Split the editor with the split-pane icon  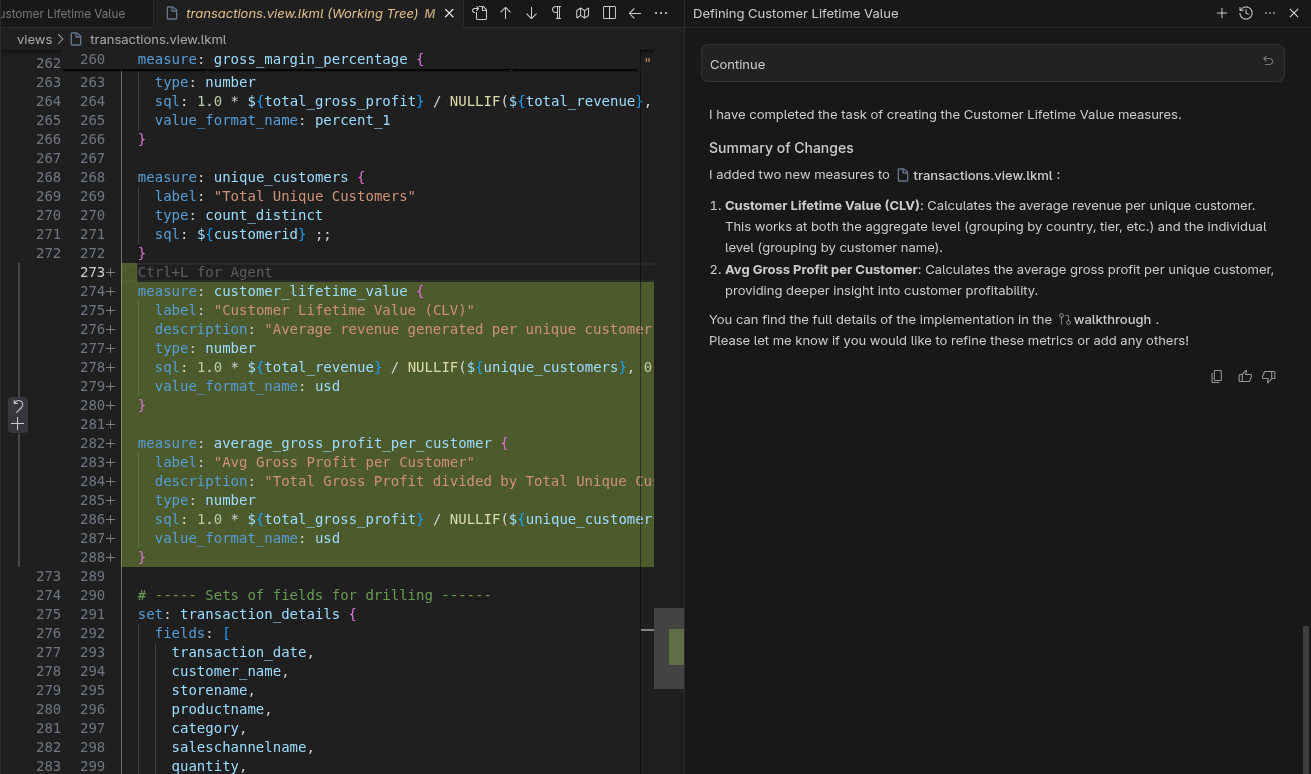[x=609, y=13]
